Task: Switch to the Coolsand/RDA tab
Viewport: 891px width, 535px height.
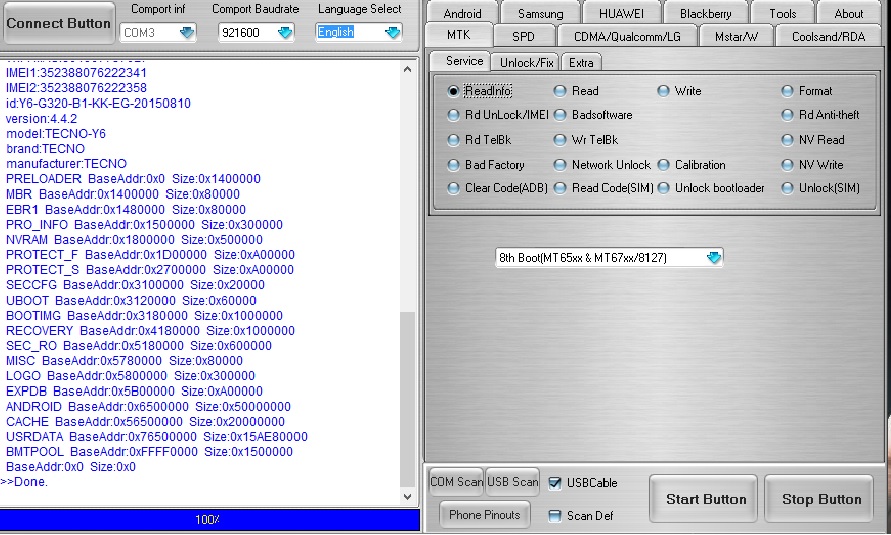Action: coord(828,36)
